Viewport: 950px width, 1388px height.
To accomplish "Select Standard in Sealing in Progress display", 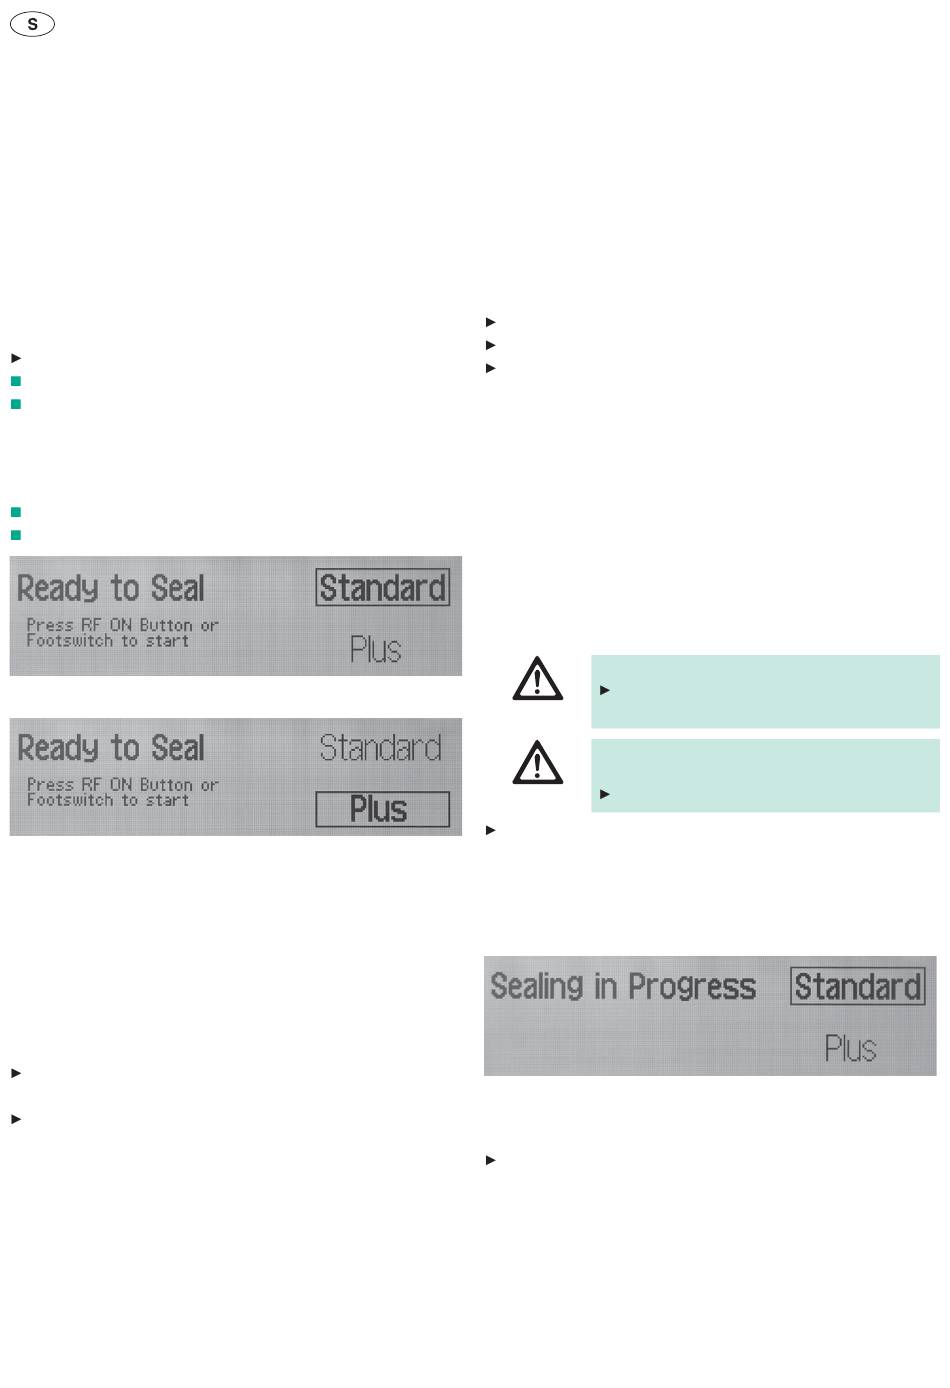I will click(x=857, y=987).
